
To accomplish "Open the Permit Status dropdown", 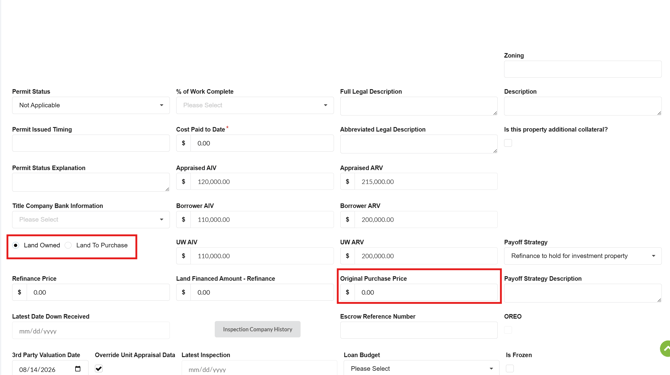I will tap(91, 105).
